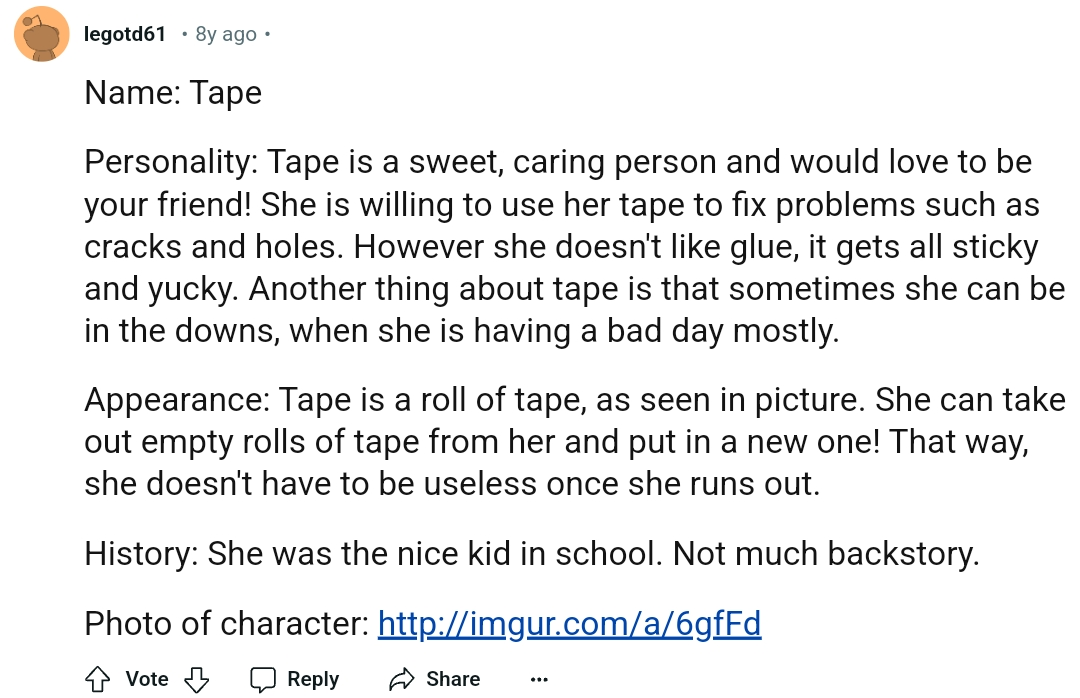Image resolution: width=1080 pixels, height=698 pixels.
Task: Upvote the comment by legotd61
Action: click(97, 679)
